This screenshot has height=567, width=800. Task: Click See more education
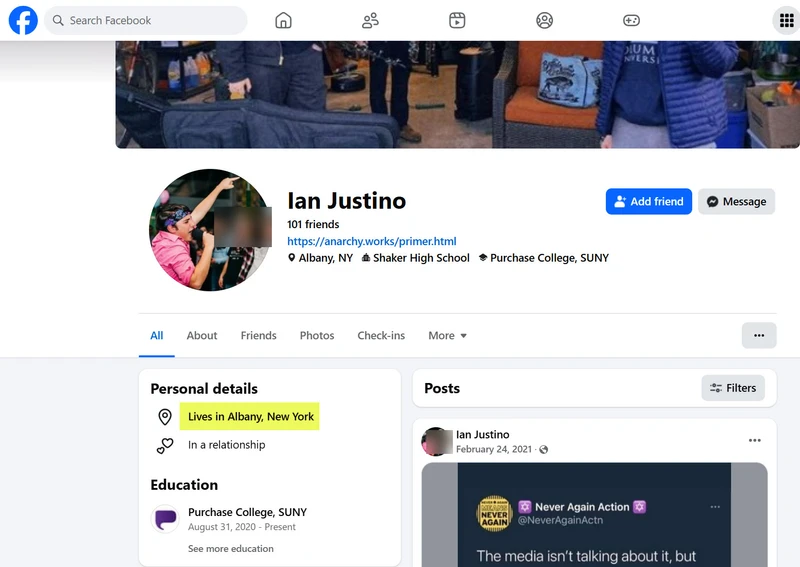(231, 549)
